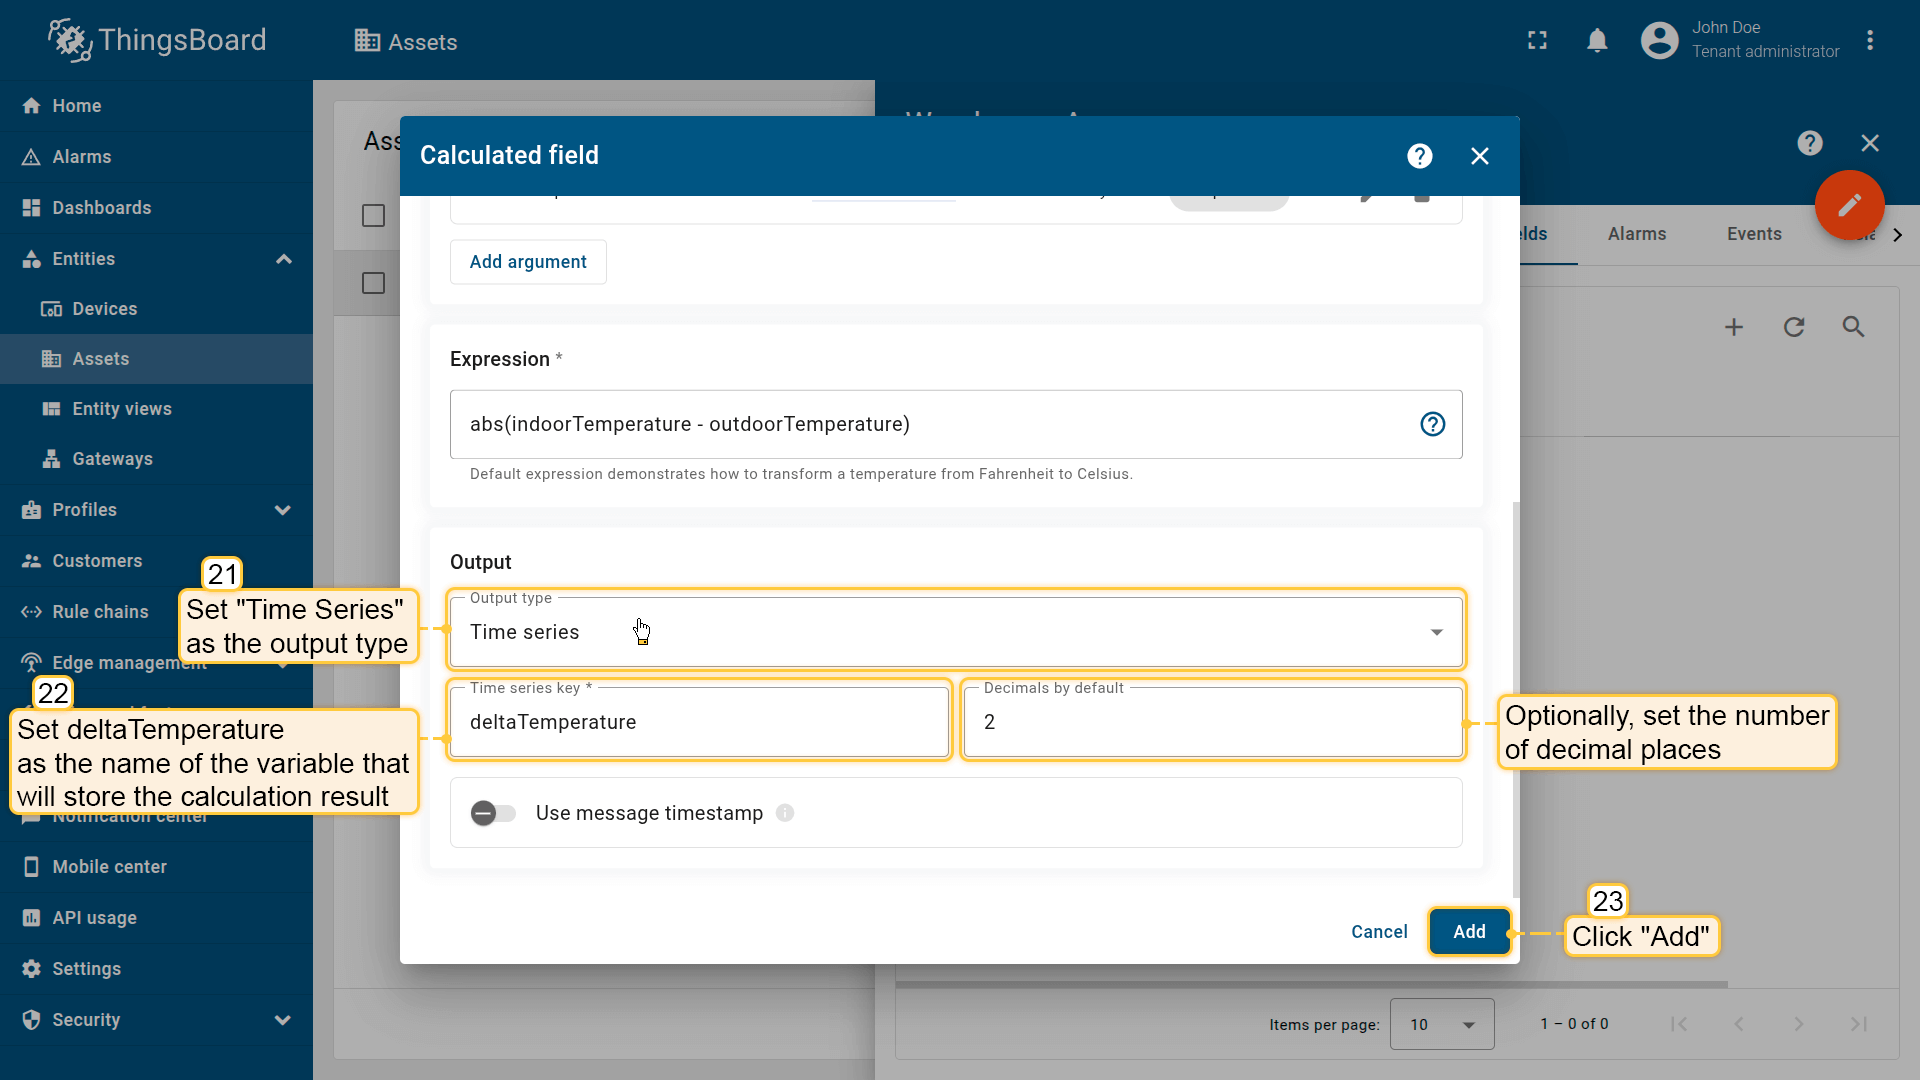Open the Output type dropdown

[x=955, y=632]
